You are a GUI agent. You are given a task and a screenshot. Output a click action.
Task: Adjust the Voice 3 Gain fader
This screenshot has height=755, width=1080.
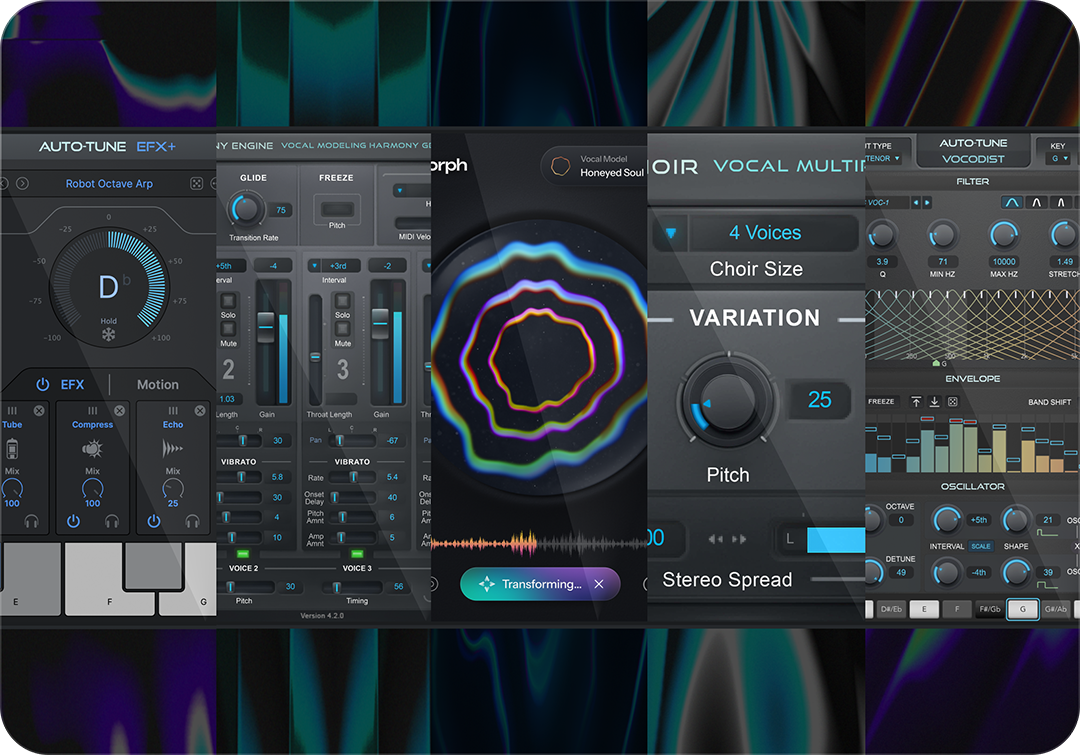pyautogui.click(x=380, y=324)
